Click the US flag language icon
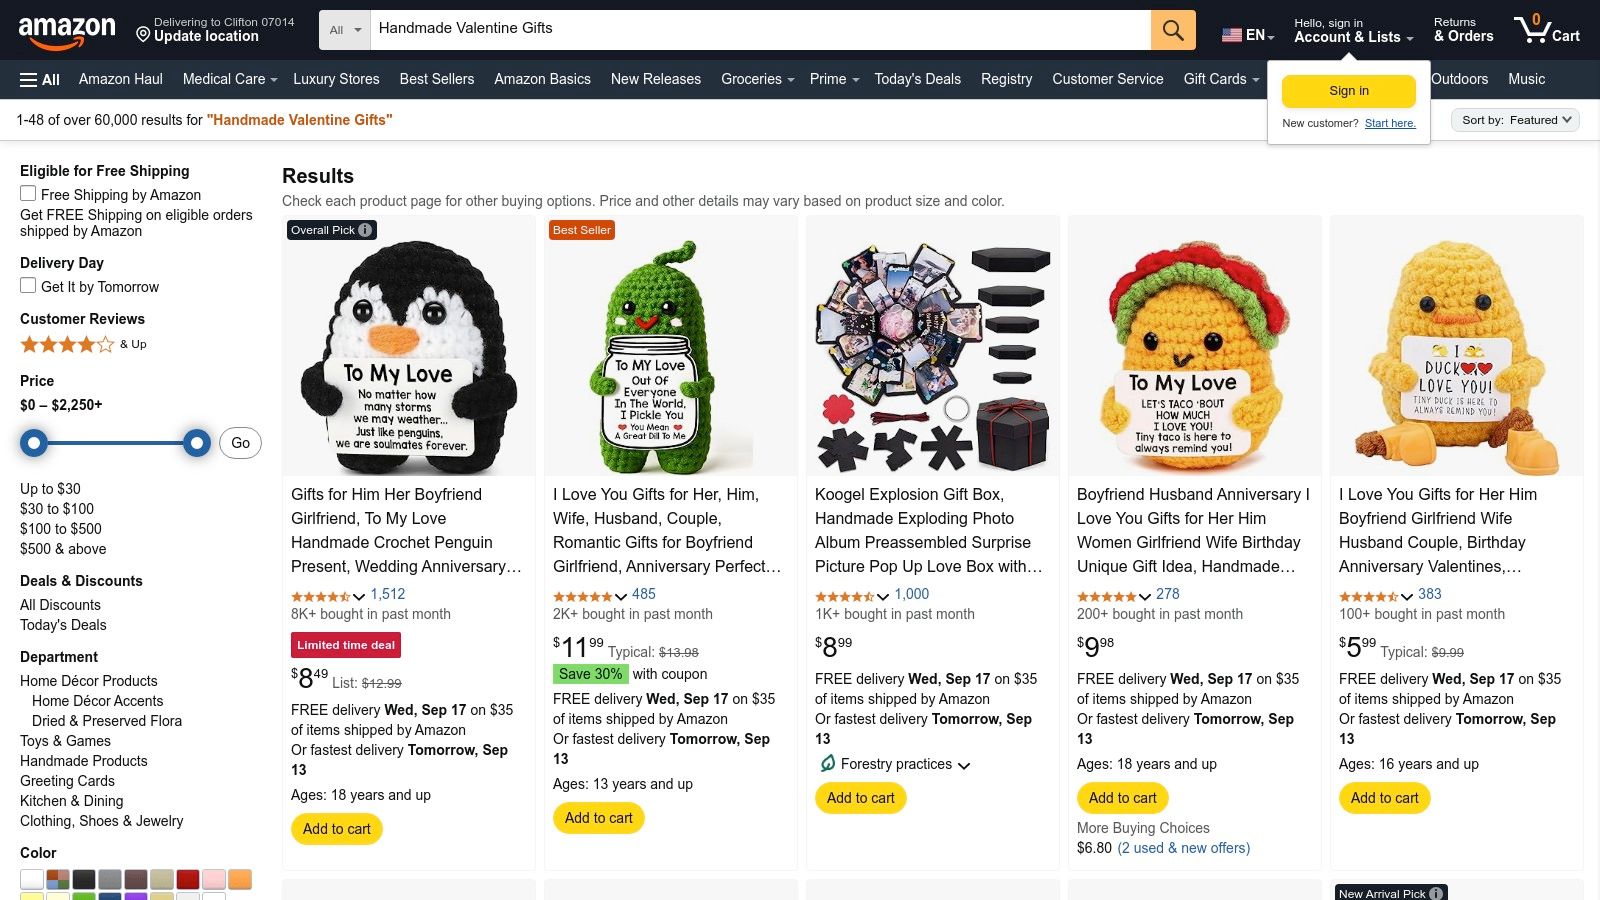The width and height of the screenshot is (1600, 900). click(x=1229, y=34)
